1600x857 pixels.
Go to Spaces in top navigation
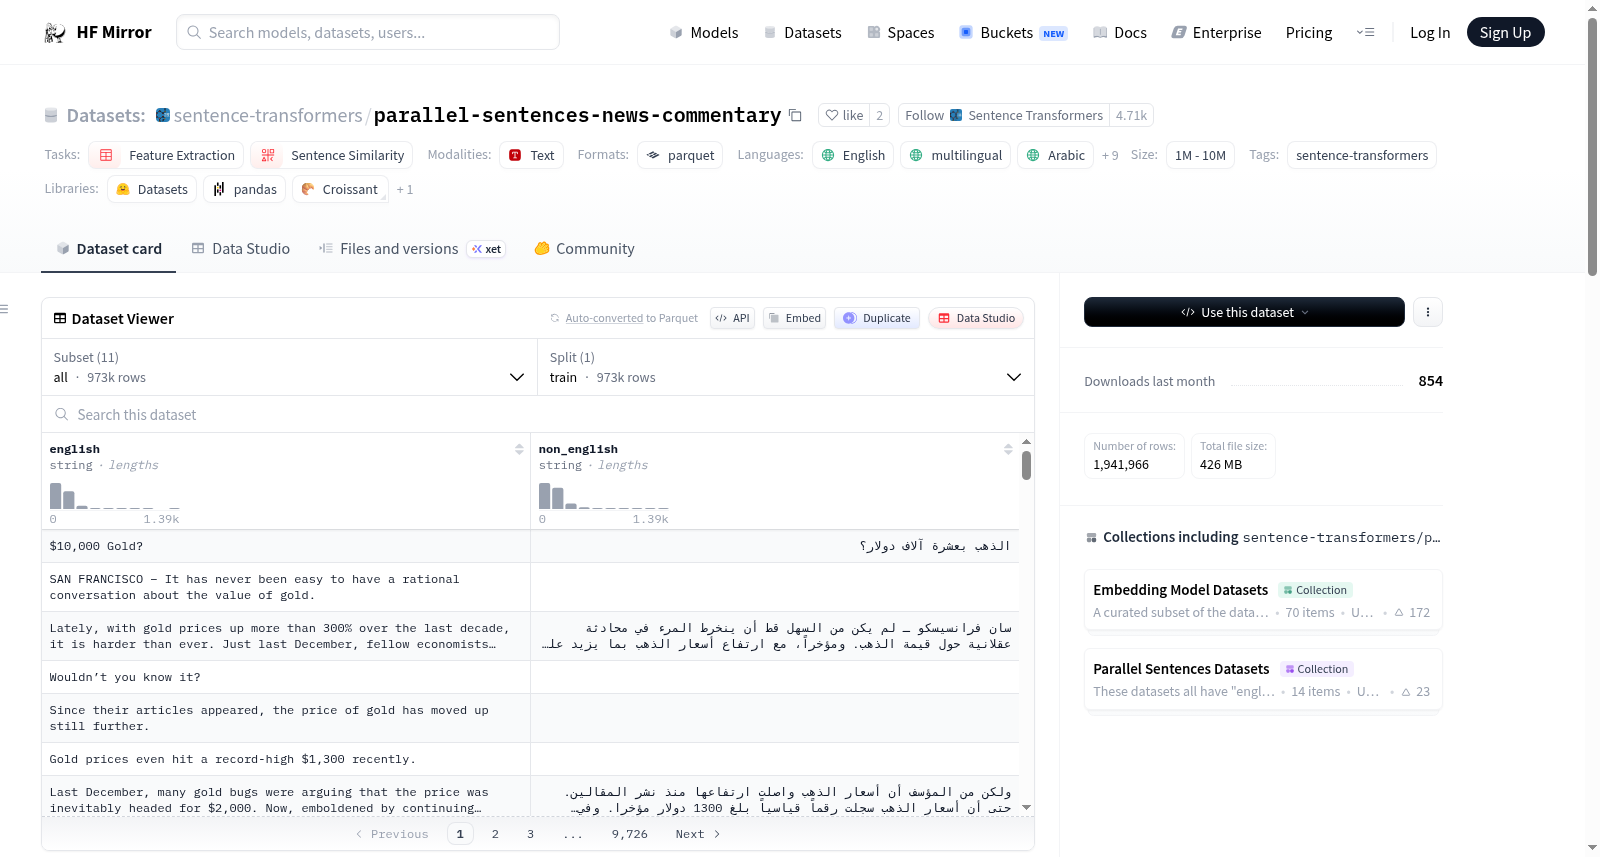[x=900, y=33]
